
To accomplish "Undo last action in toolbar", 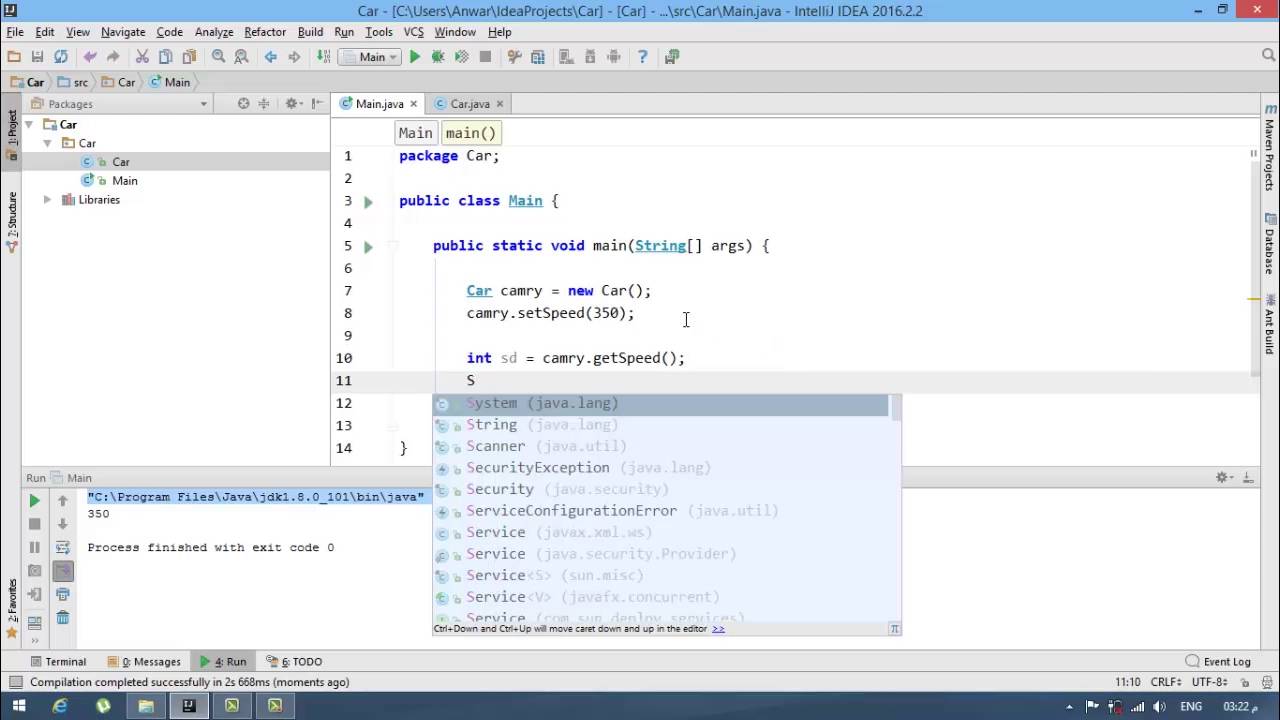I will [90, 57].
